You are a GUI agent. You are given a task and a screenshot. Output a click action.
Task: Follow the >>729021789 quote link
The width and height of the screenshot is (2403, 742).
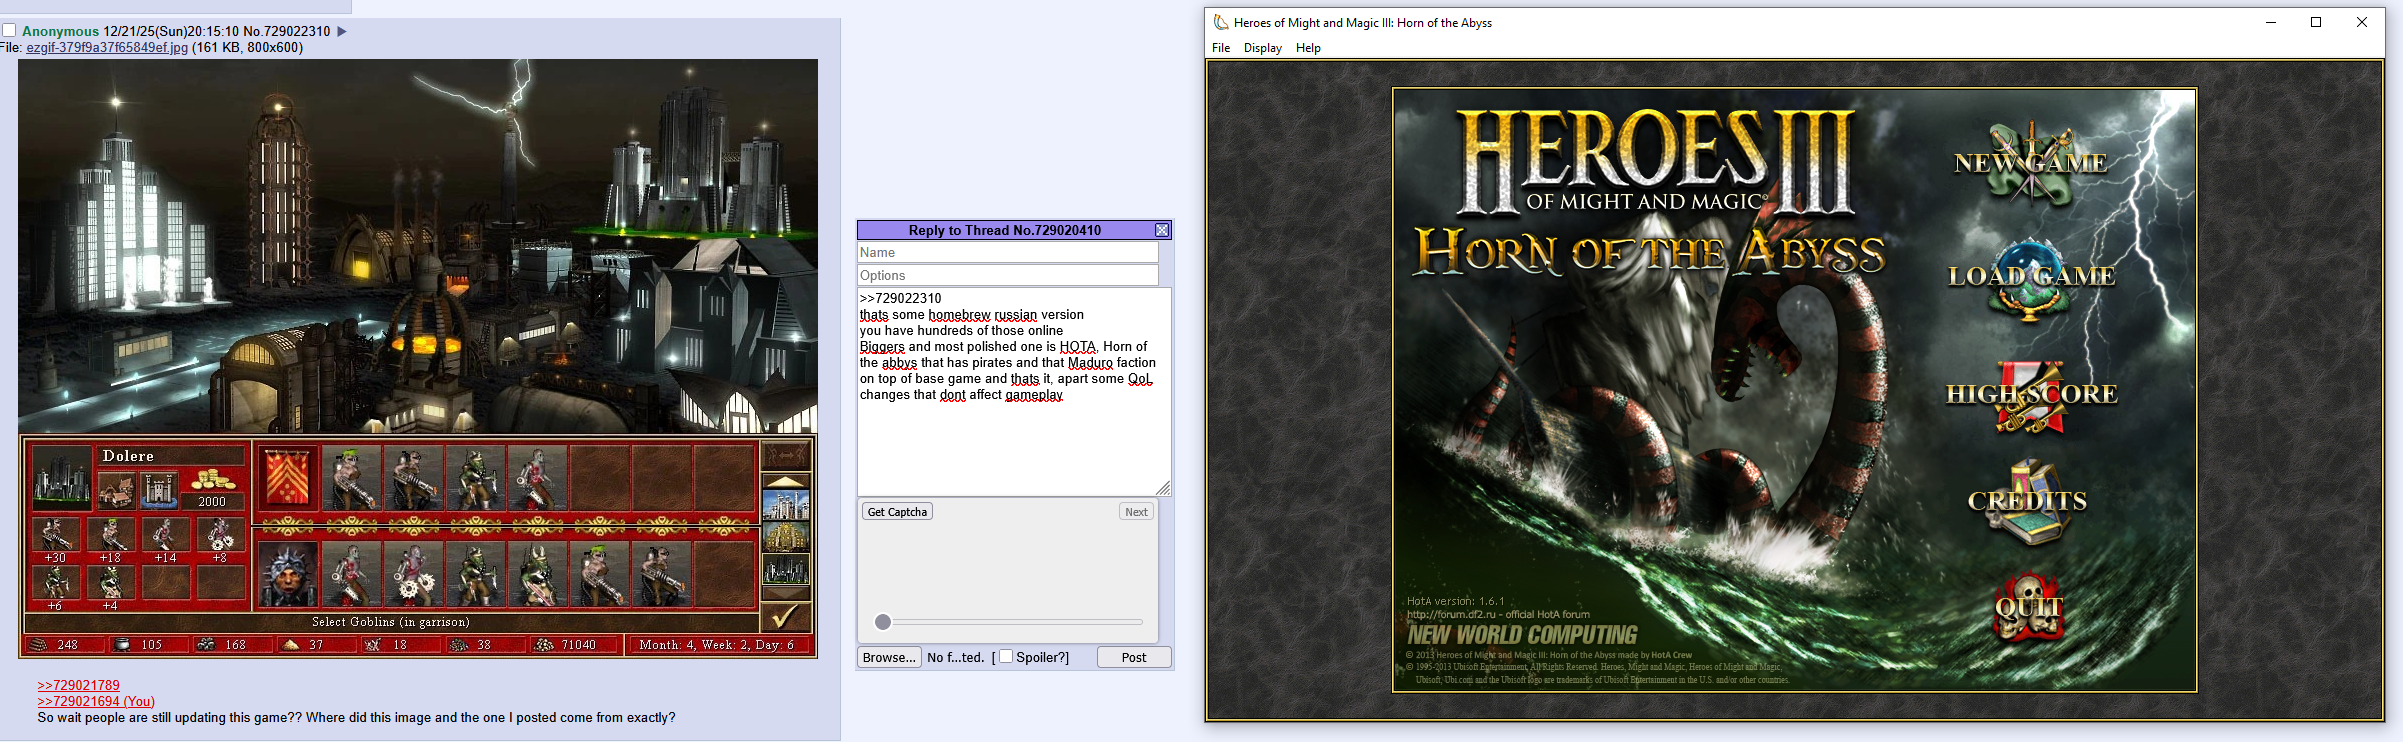coord(78,685)
